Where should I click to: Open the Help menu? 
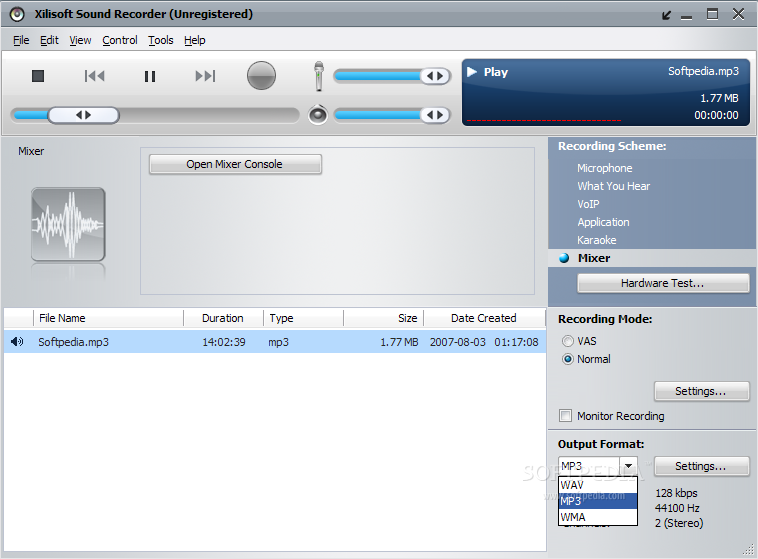[195, 40]
